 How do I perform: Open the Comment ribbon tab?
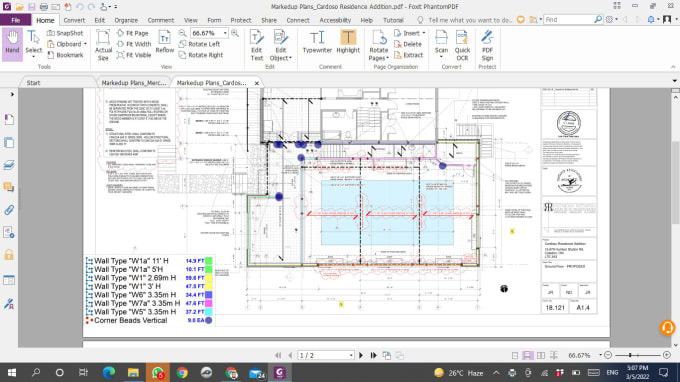(x=160, y=20)
